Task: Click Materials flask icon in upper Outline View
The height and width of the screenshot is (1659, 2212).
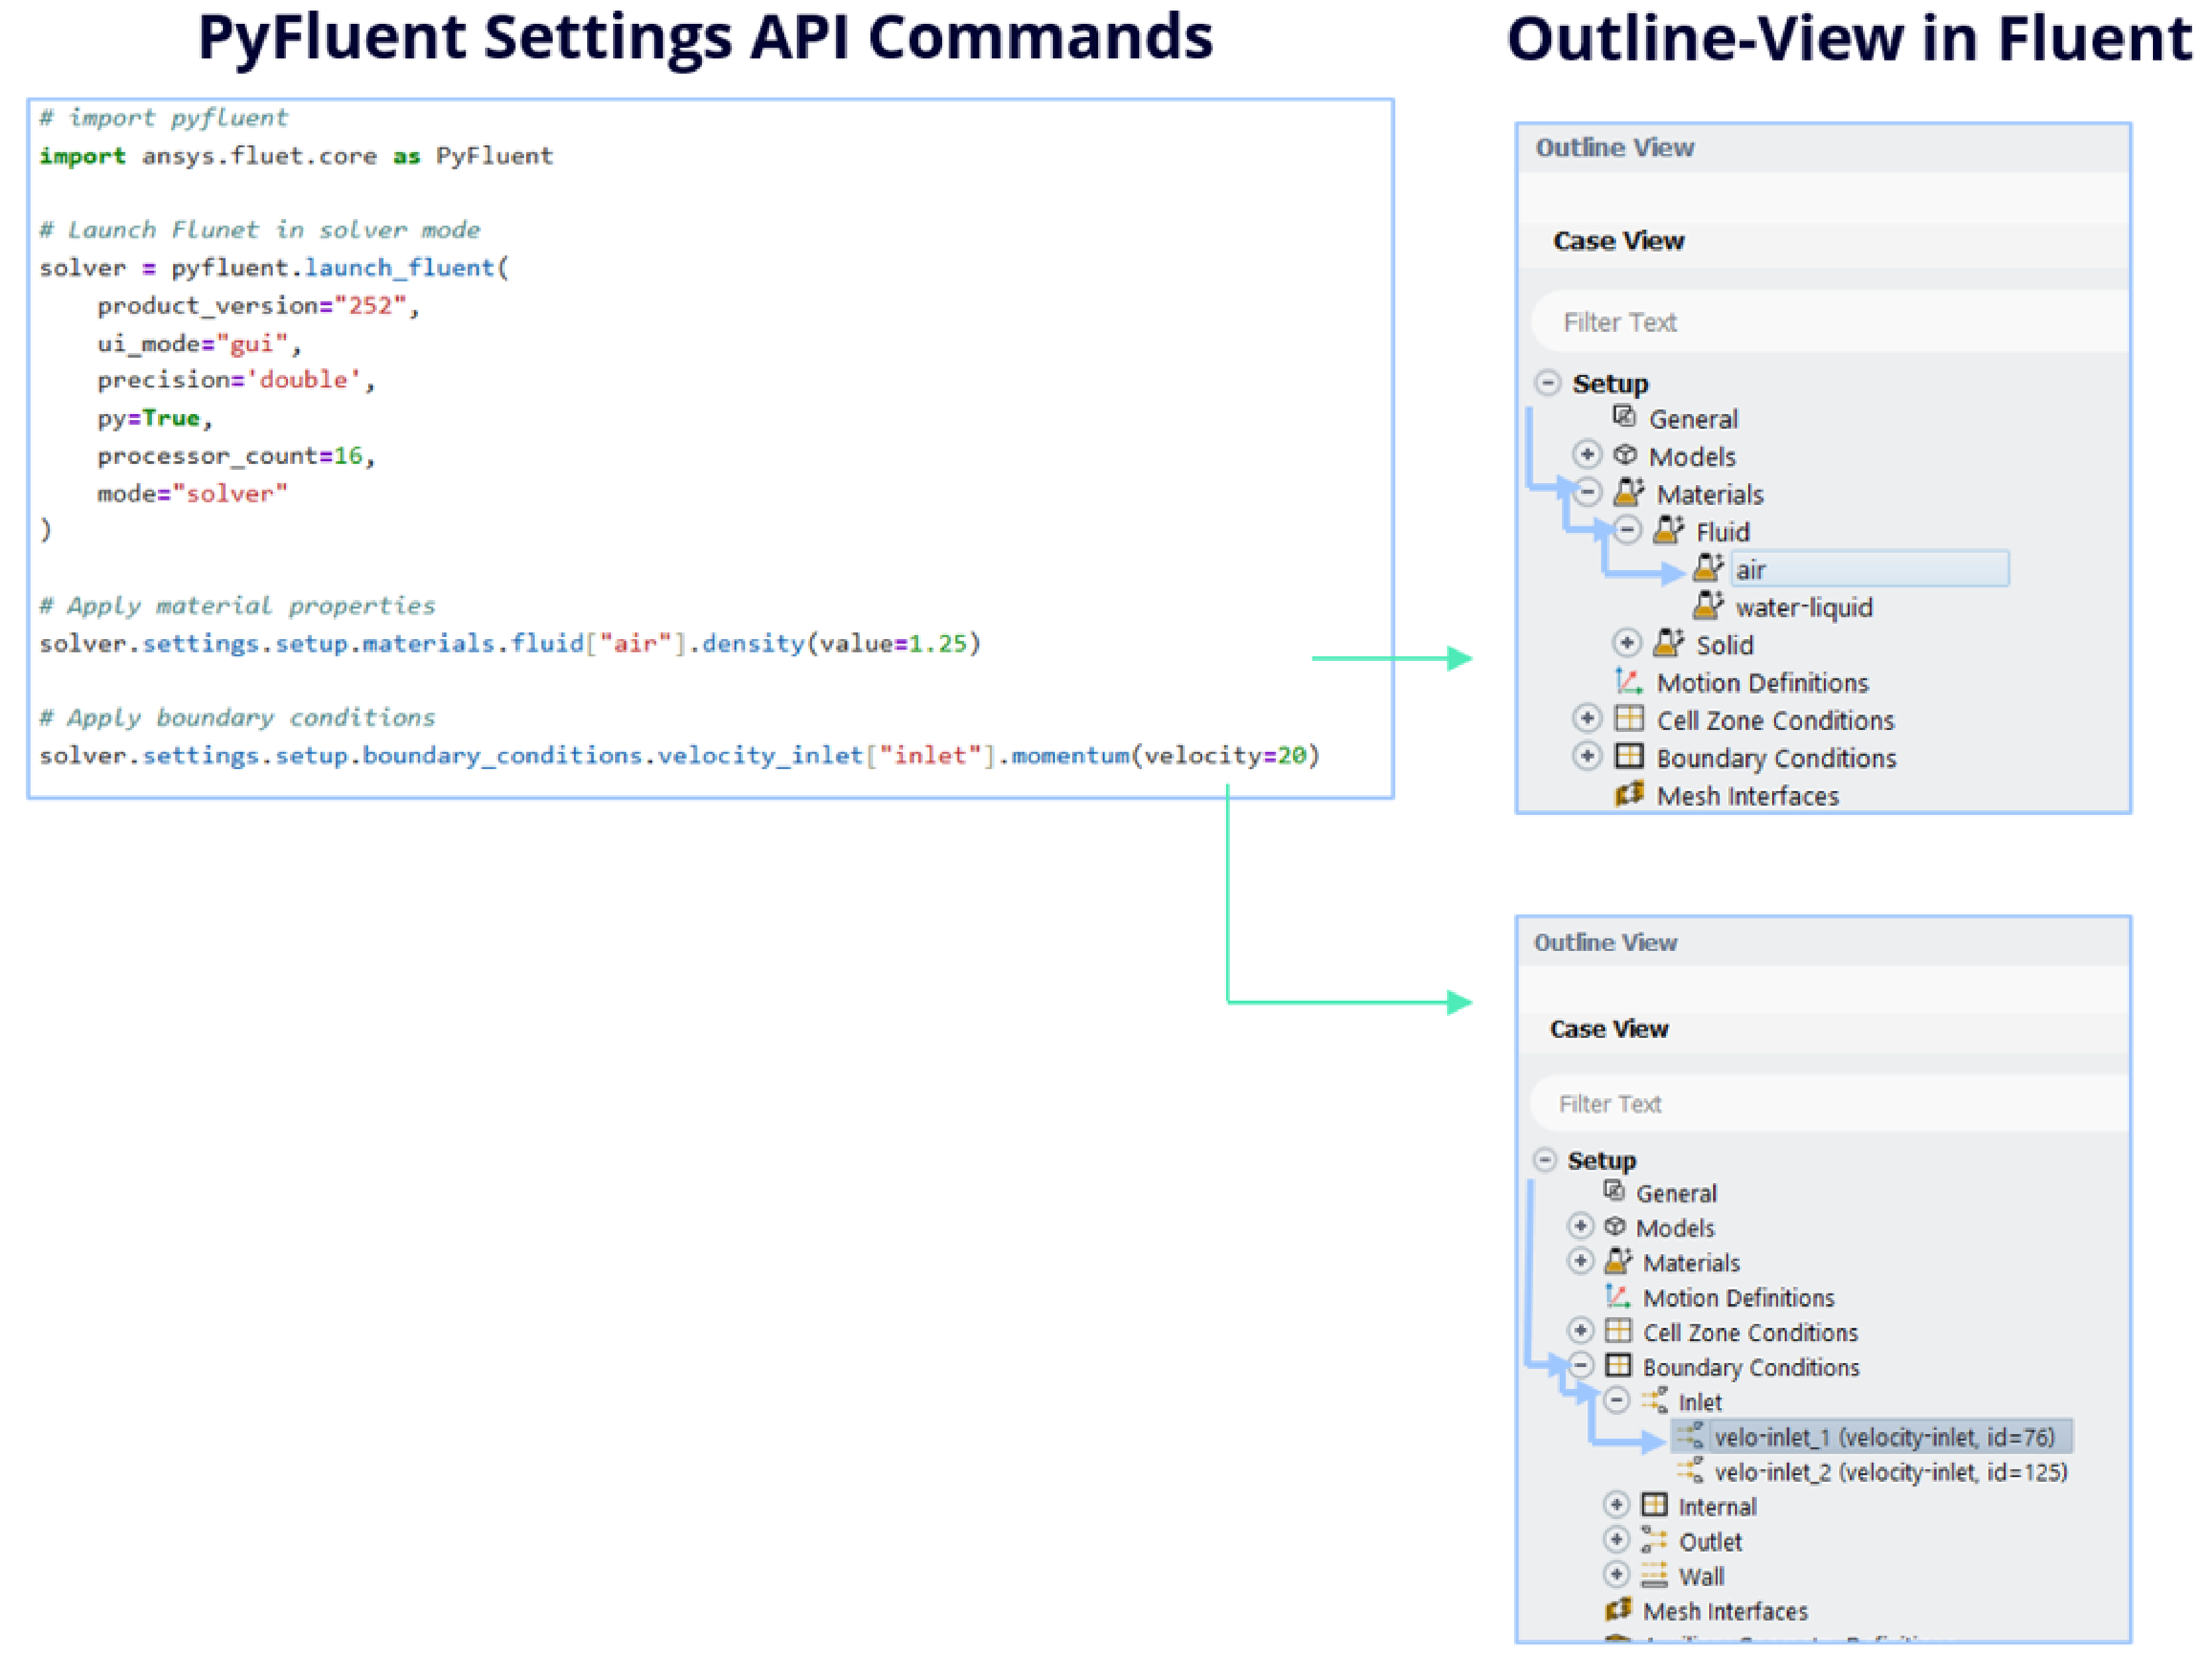Action: click(x=1629, y=492)
